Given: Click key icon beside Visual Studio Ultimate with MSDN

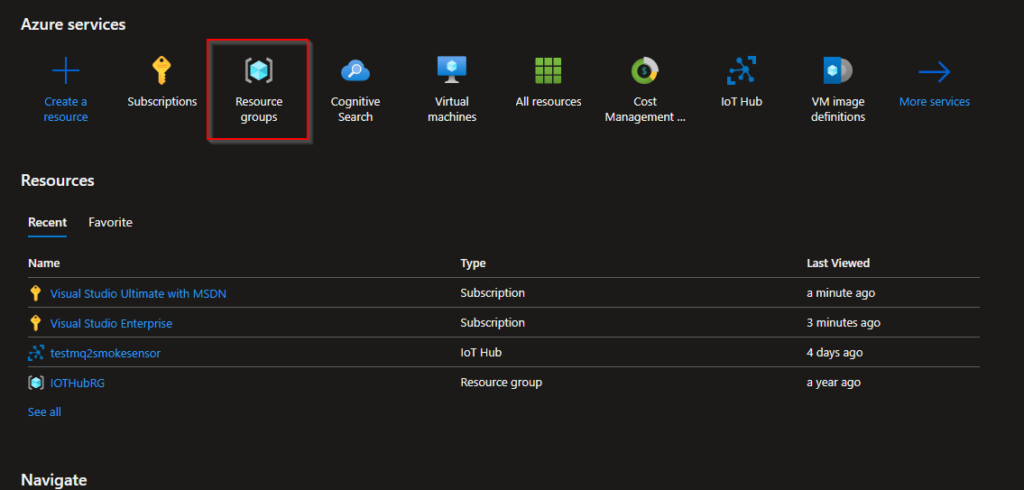Looking at the screenshot, I should 36,293.
